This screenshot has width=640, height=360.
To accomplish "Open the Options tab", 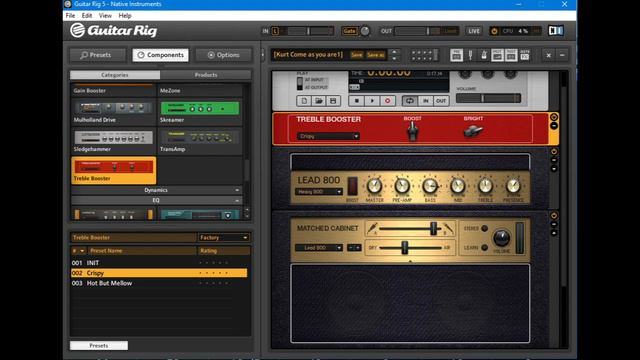I will click(x=223, y=55).
